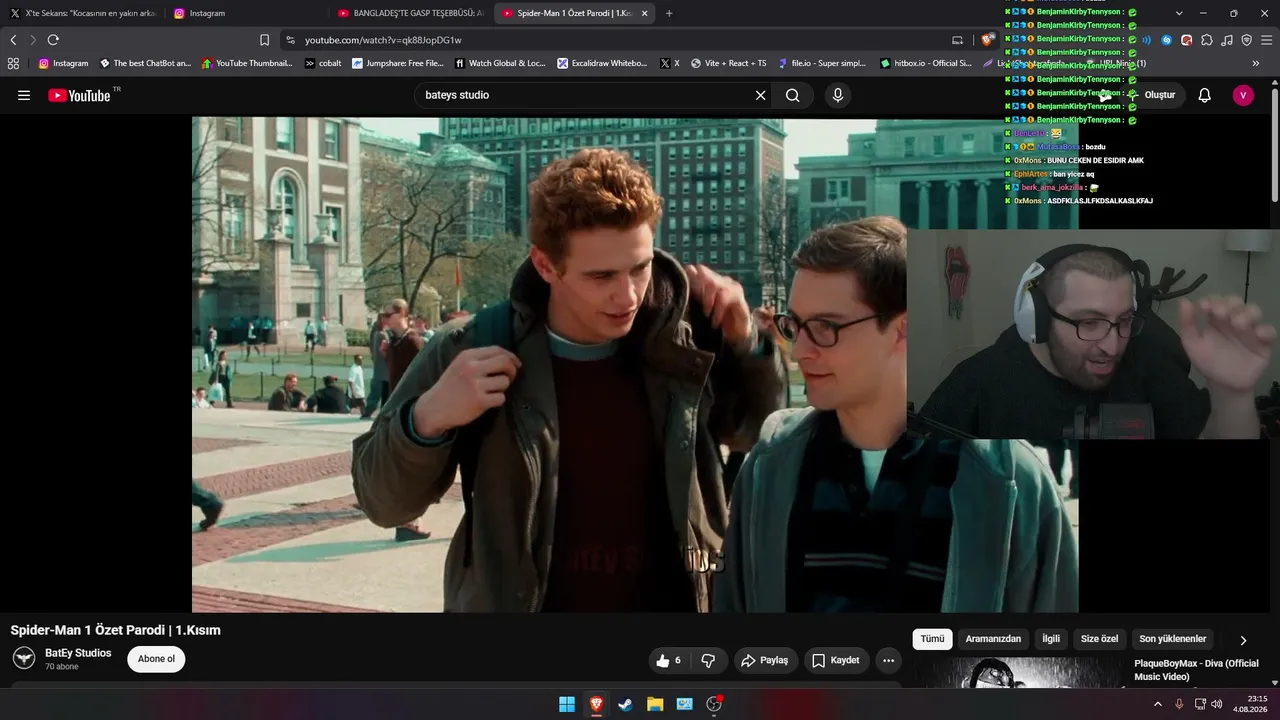Image resolution: width=1280 pixels, height=720 pixels.
Task: Visit the BatEy Studios channel name
Action: [78, 653]
